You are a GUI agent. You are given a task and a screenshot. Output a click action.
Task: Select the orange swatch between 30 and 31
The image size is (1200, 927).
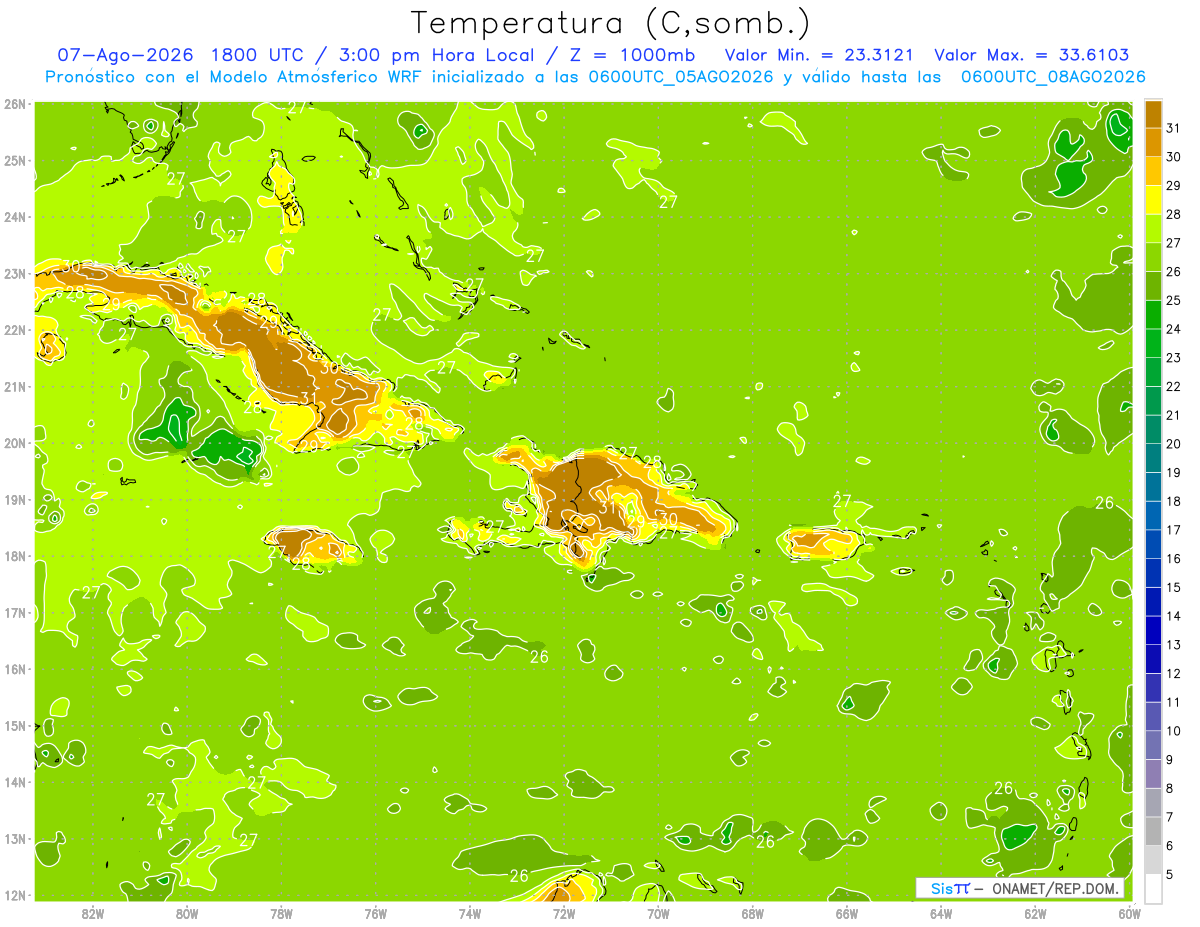point(1153,142)
